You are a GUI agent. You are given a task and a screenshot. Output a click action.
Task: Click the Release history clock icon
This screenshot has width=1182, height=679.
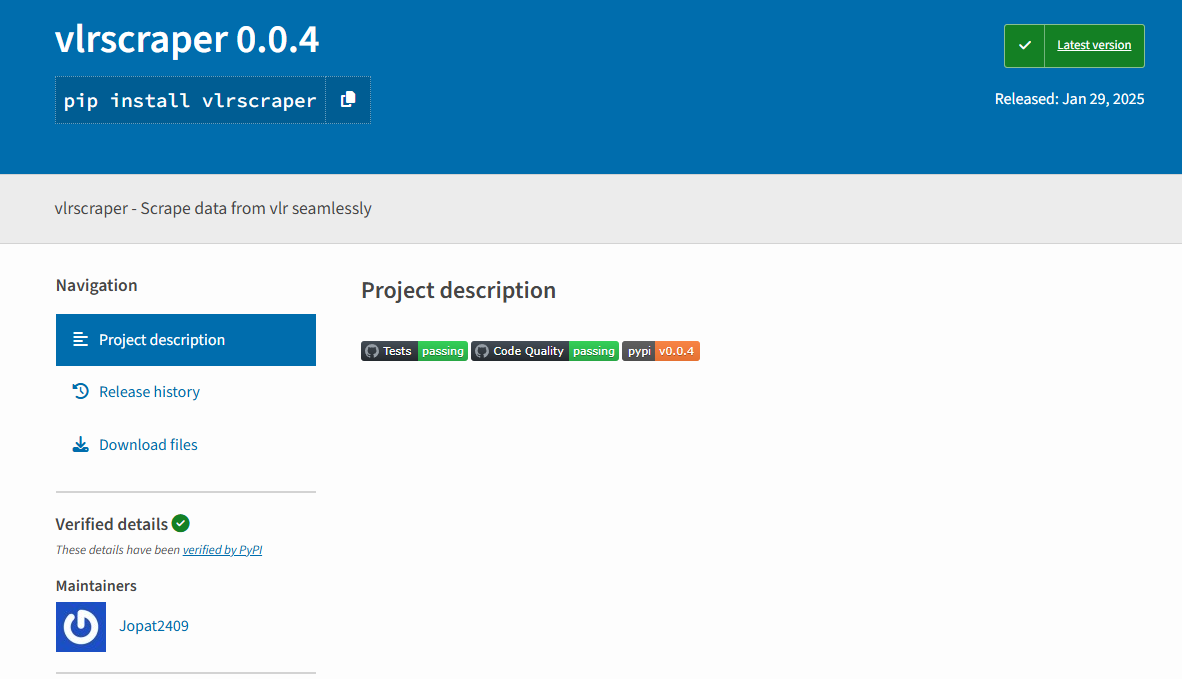coord(81,391)
